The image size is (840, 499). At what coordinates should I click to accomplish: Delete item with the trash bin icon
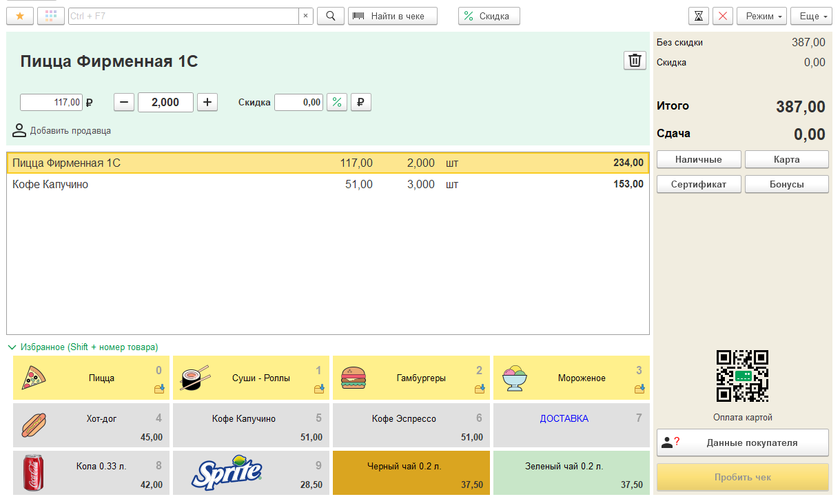(634, 61)
